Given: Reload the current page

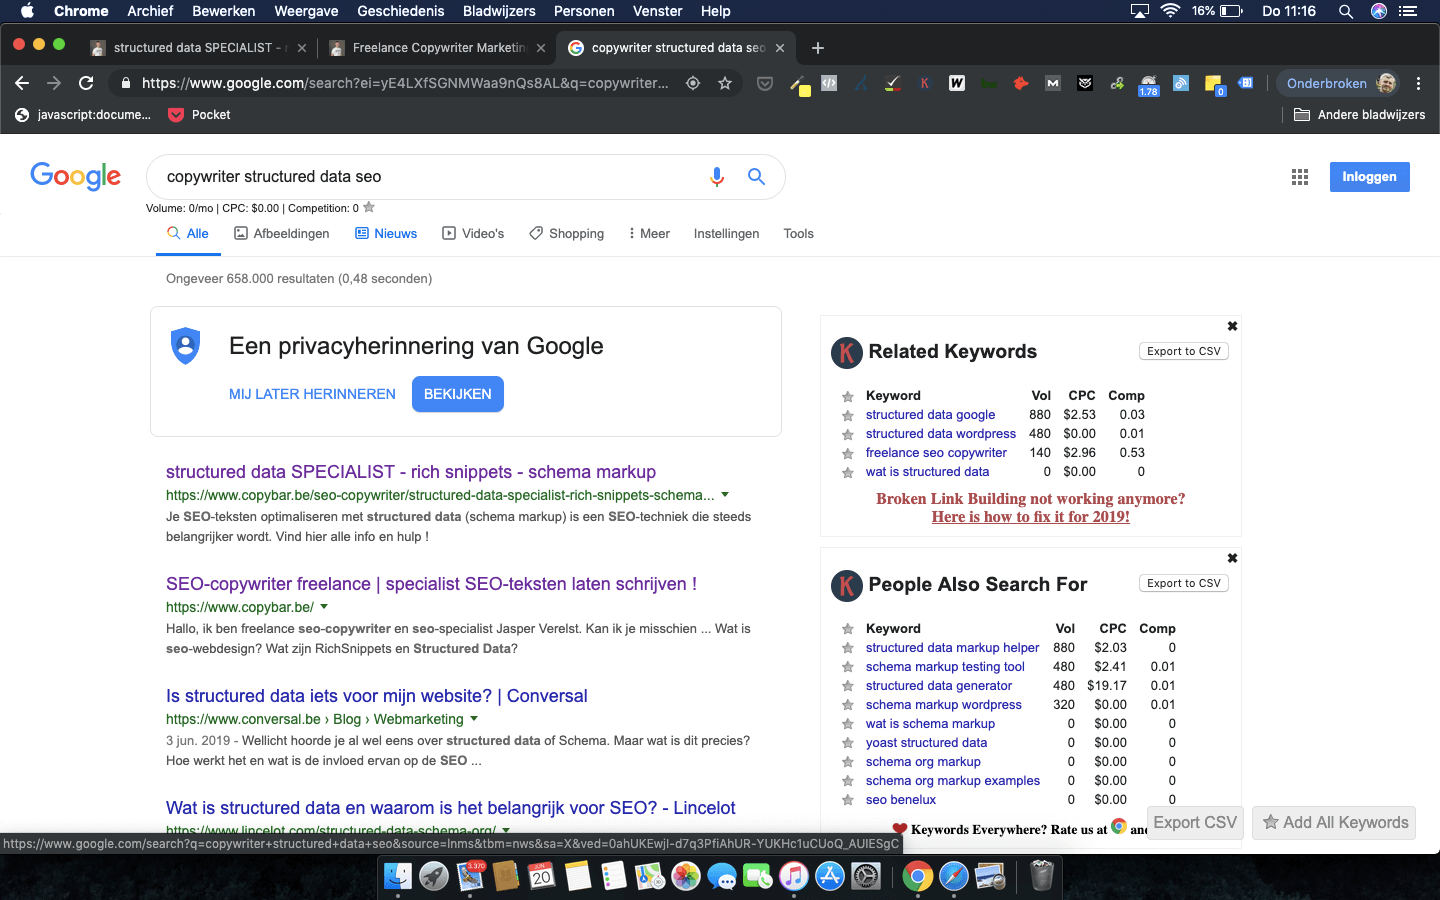Looking at the screenshot, I should pyautogui.click(x=86, y=83).
